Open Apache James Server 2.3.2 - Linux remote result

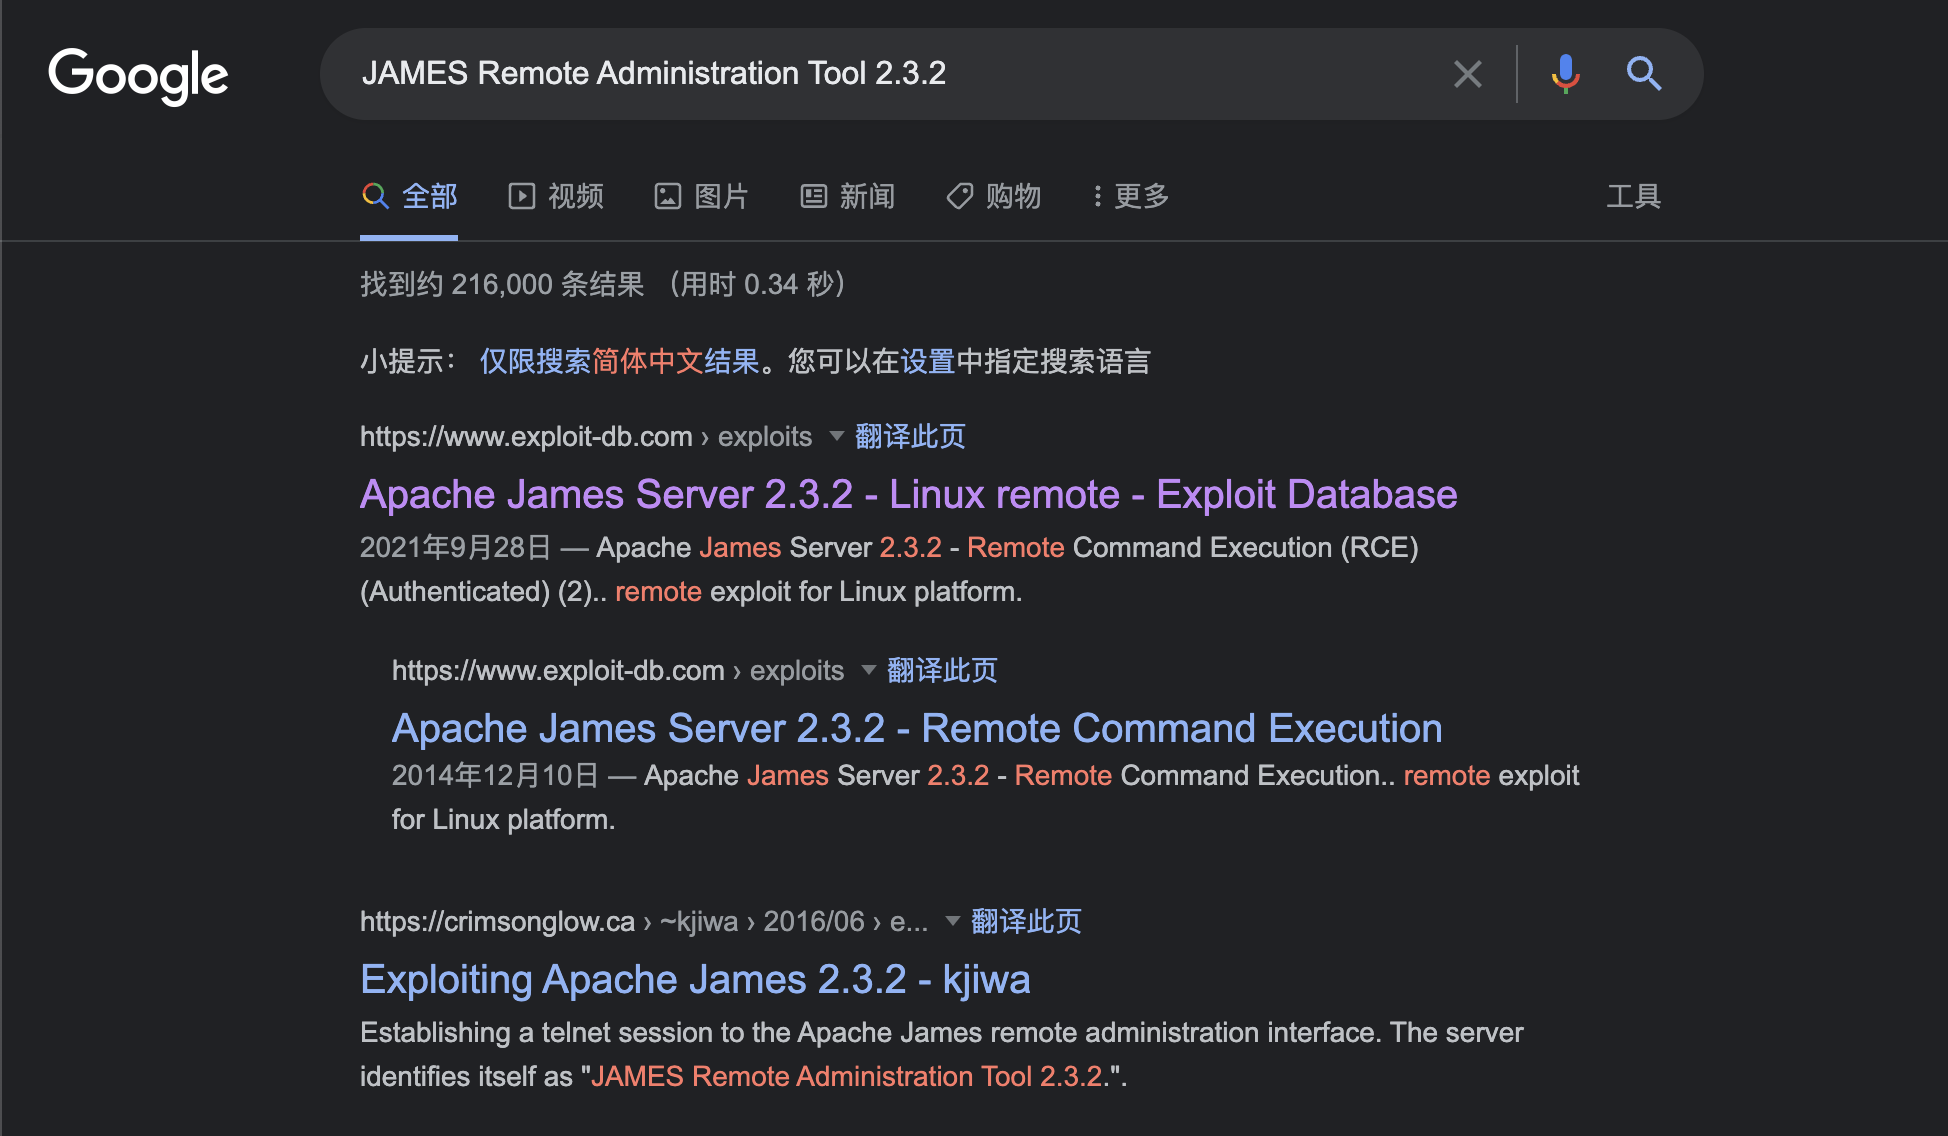click(909, 494)
